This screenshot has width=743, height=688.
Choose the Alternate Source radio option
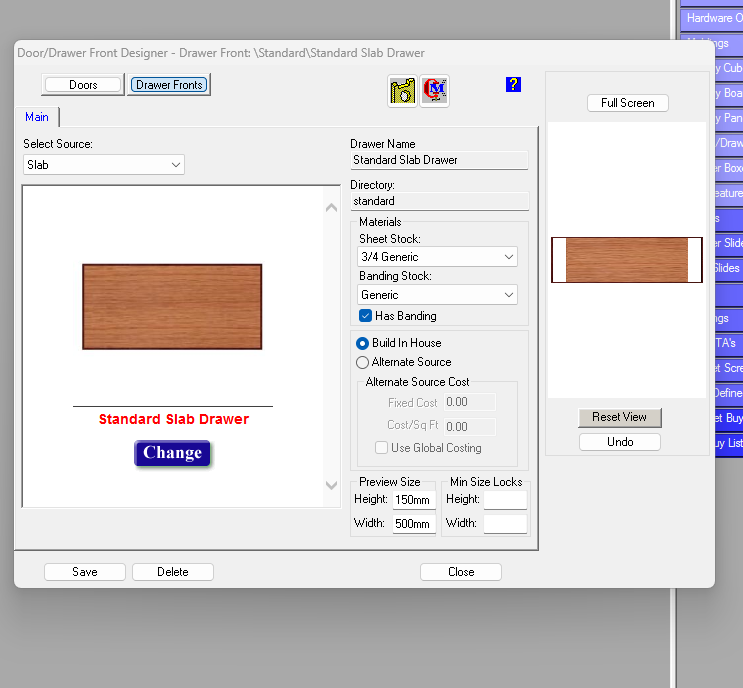point(363,362)
